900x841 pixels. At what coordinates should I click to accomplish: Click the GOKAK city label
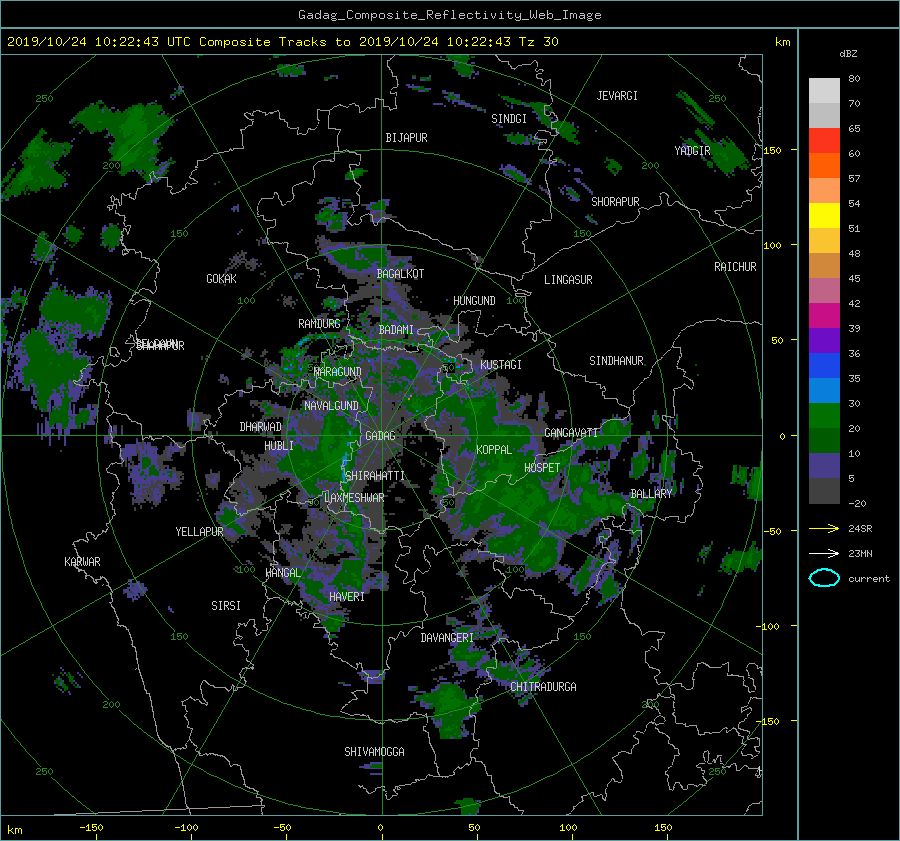222,279
